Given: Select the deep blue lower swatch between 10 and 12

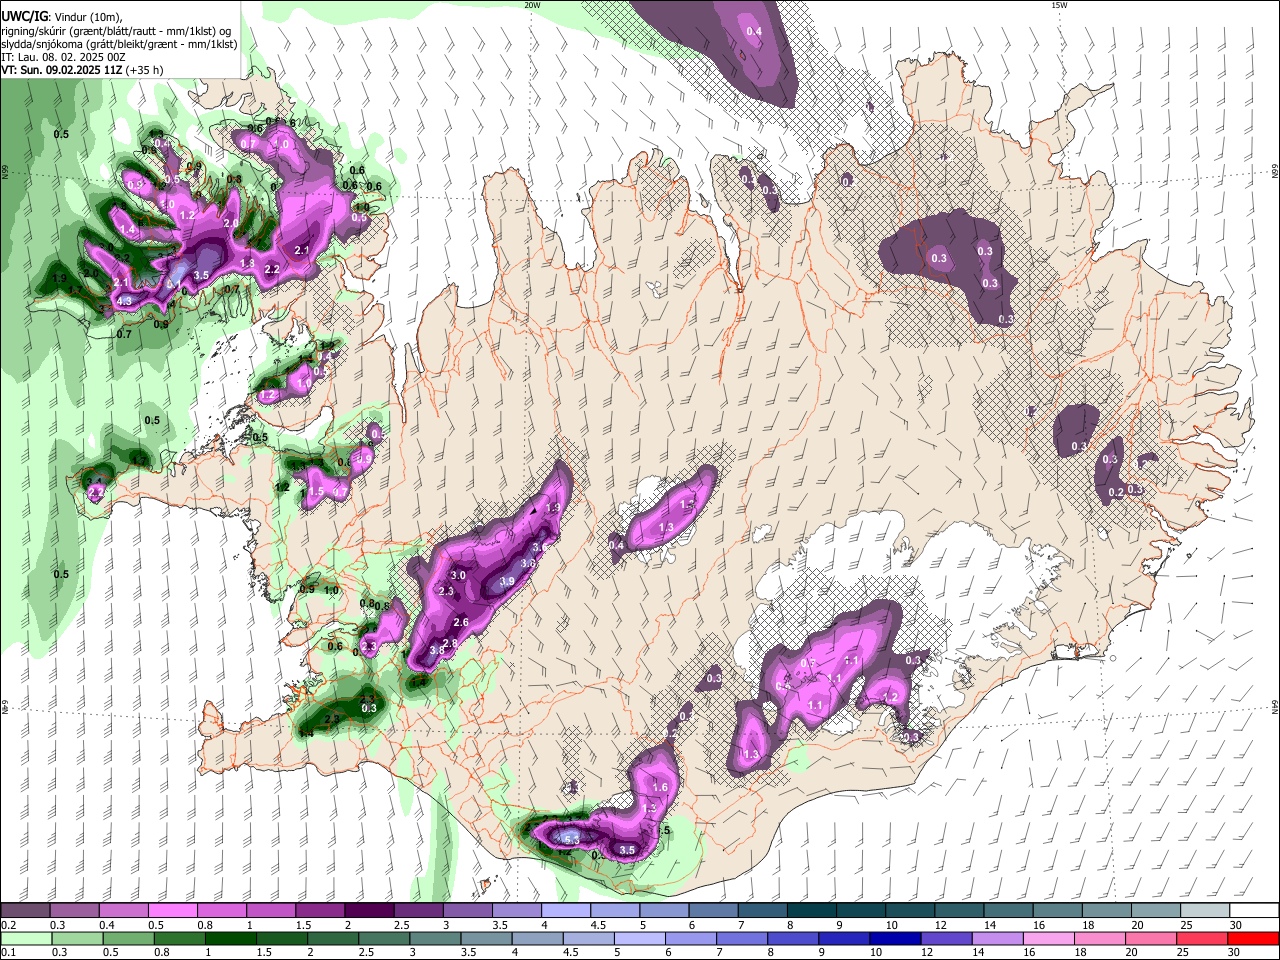Looking at the screenshot, I should point(895,938).
